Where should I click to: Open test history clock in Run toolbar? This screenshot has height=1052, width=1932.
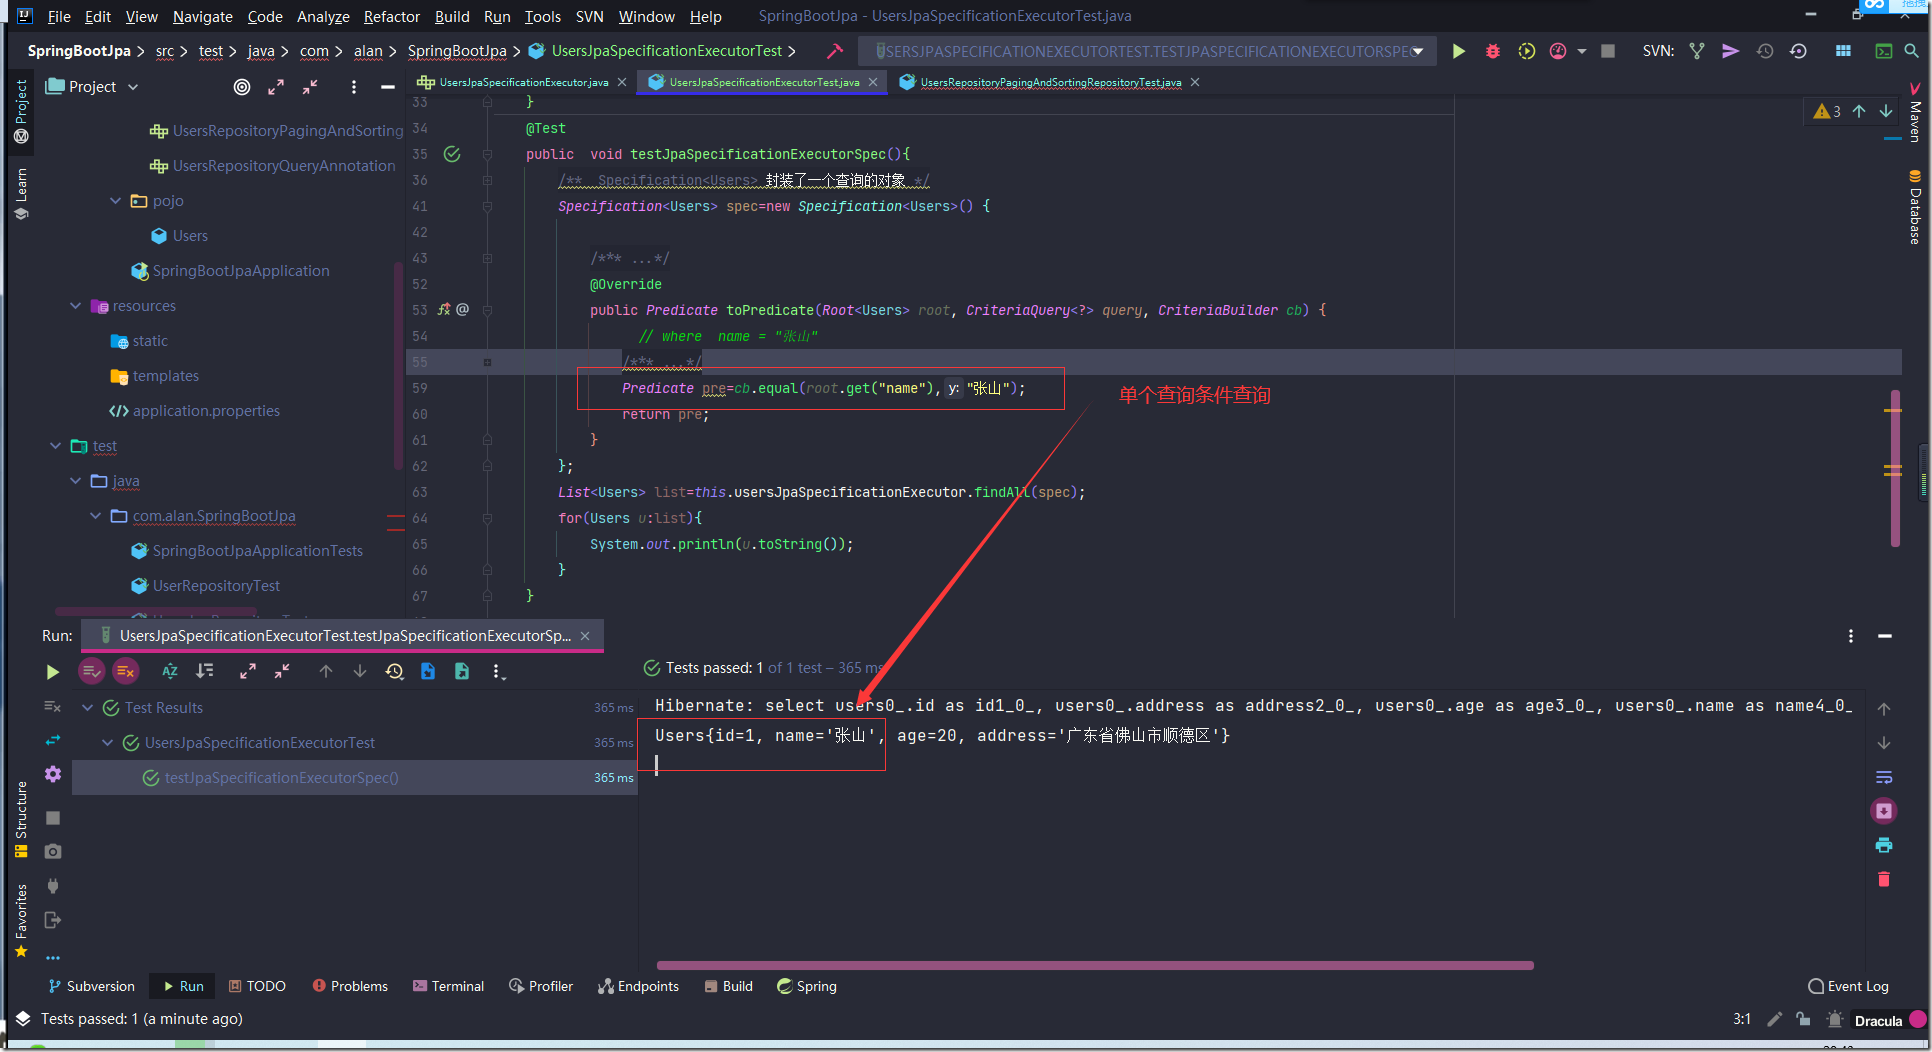pyautogui.click(x=394, y=671)
